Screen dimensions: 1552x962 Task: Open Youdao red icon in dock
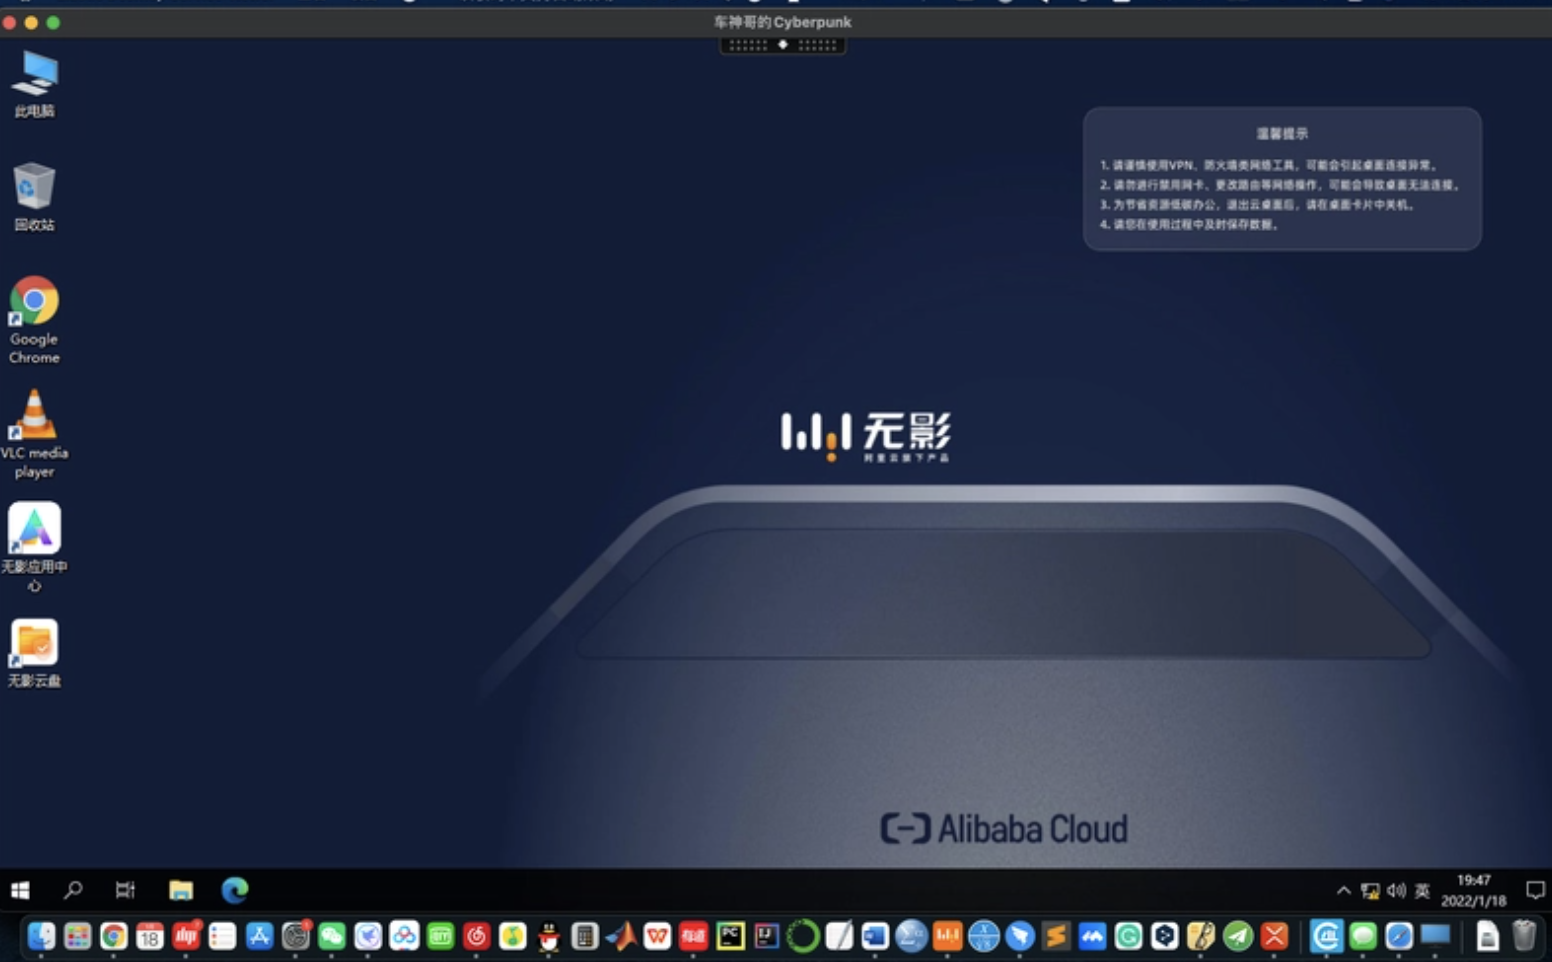694,936
